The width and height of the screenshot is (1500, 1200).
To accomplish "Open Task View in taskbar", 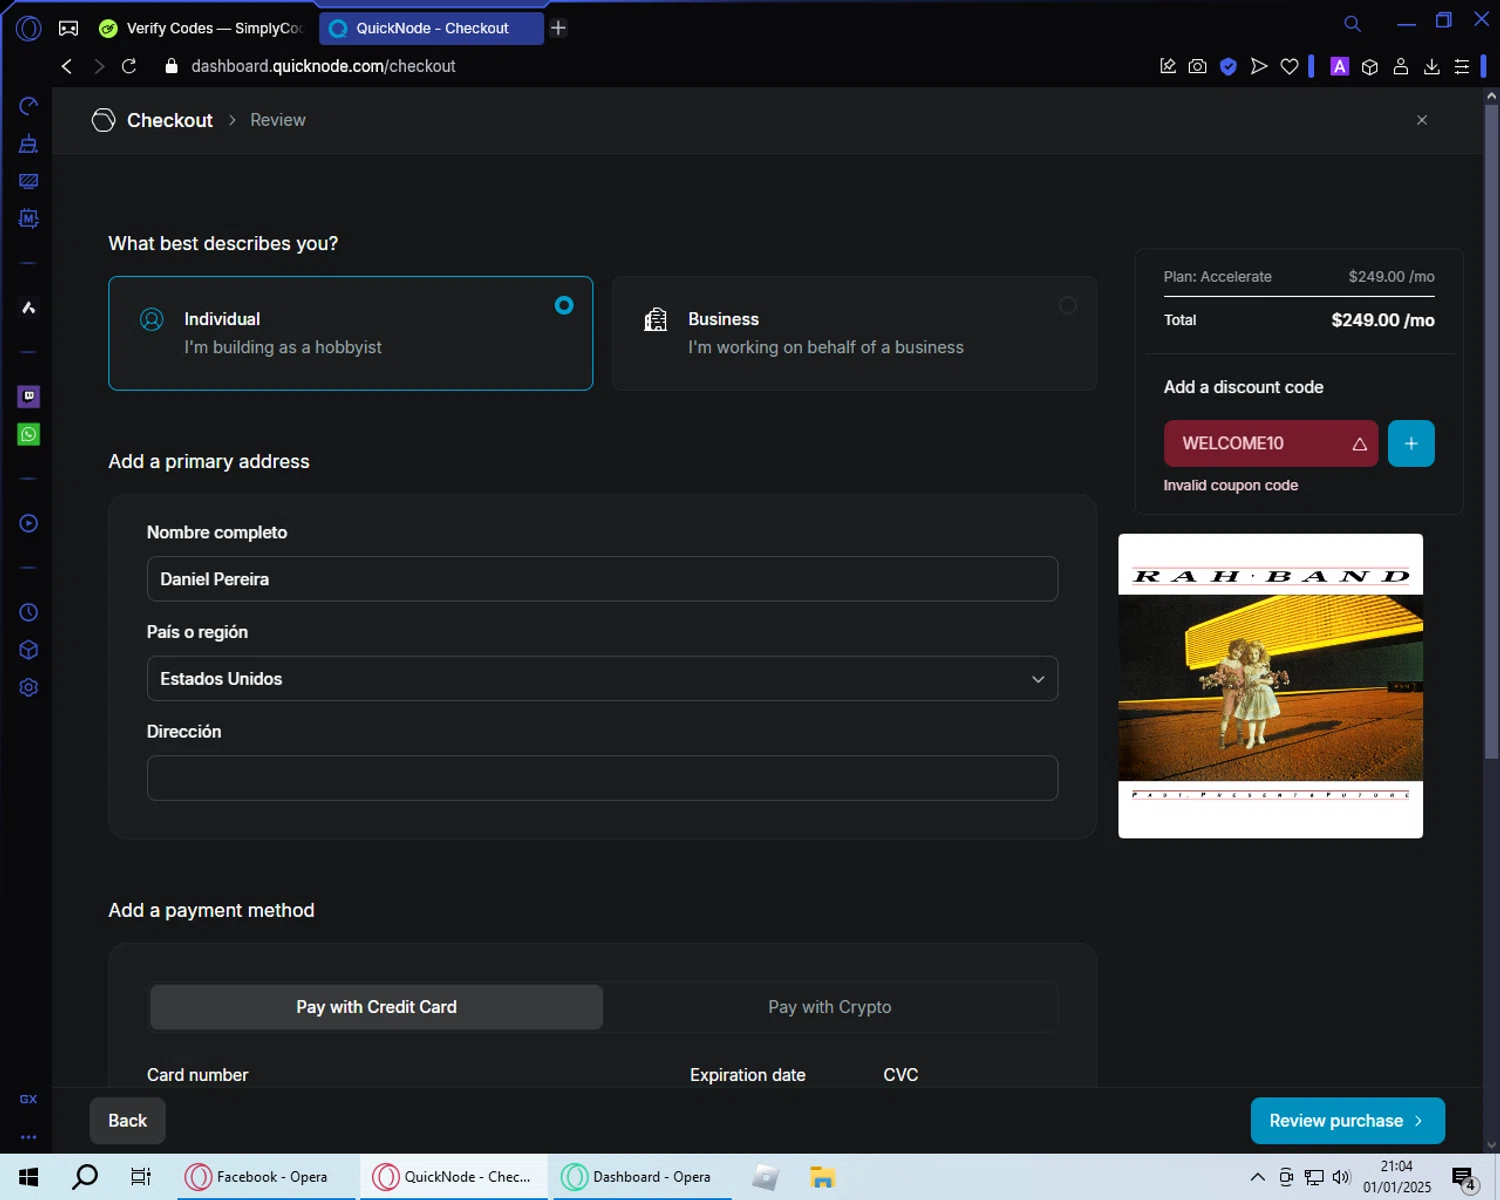I will pyautogui.click(x=141, y=1177).
